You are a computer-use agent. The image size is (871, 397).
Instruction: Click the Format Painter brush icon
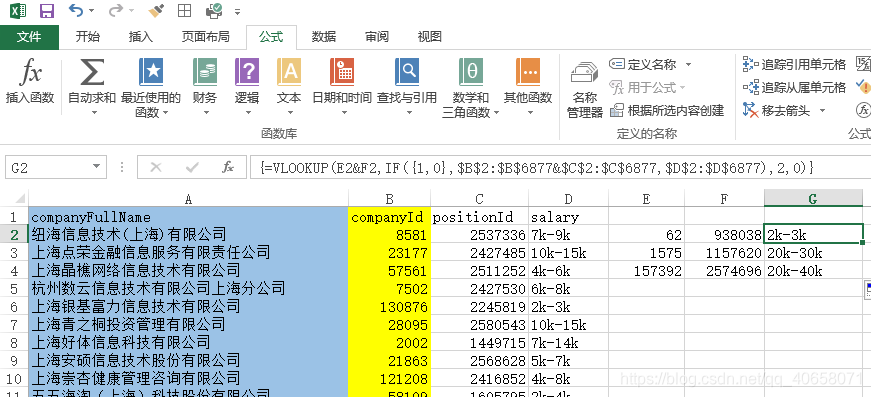157,10
